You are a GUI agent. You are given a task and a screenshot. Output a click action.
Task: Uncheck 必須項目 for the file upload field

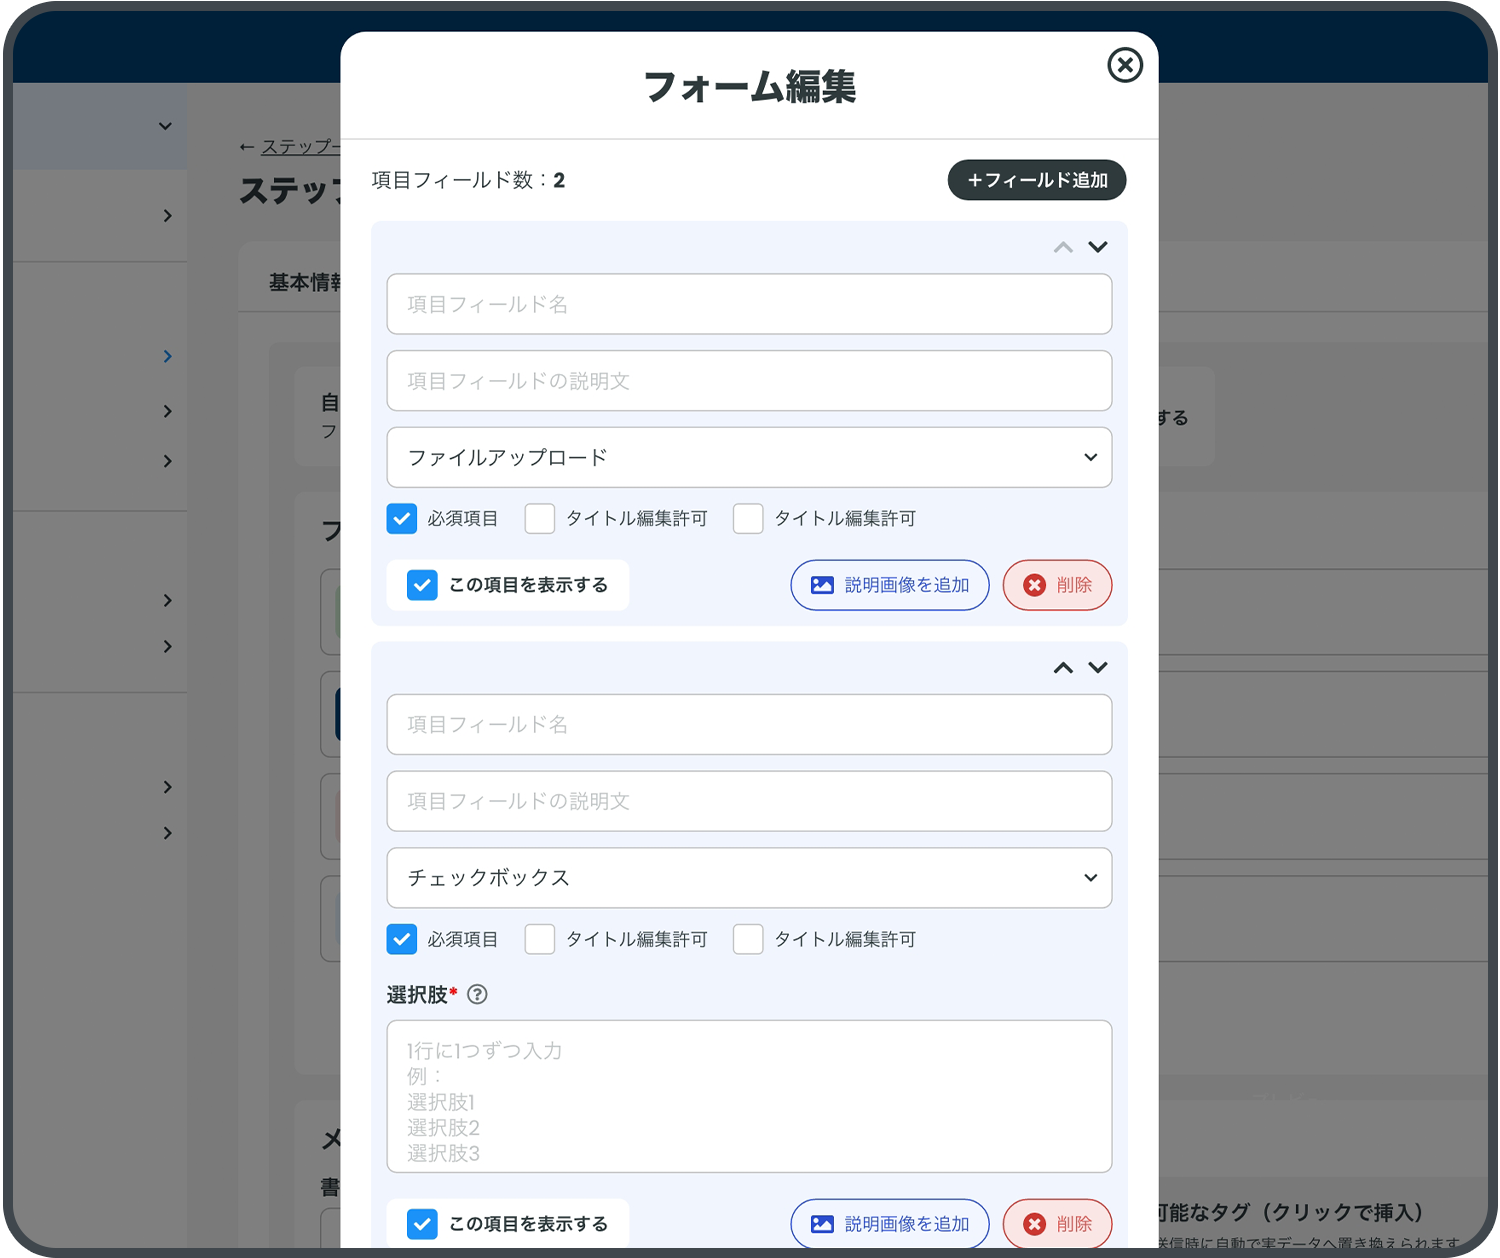click(402, 518)
